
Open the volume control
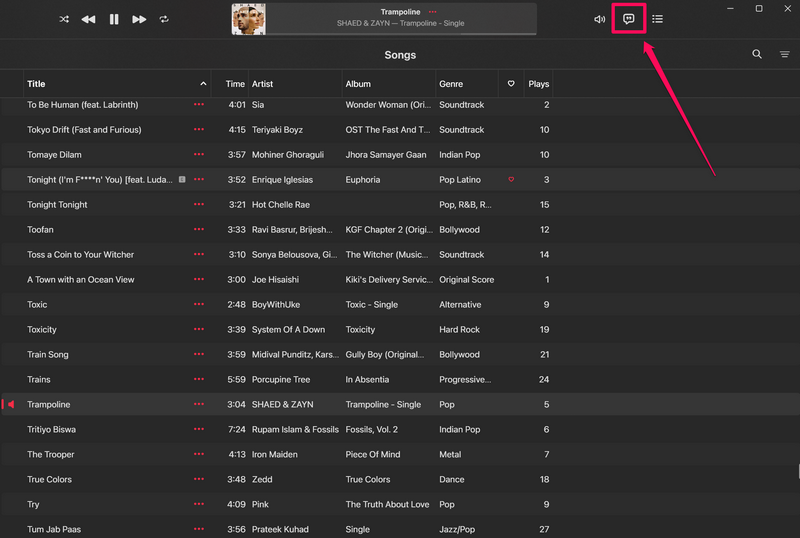click(599, 19)
